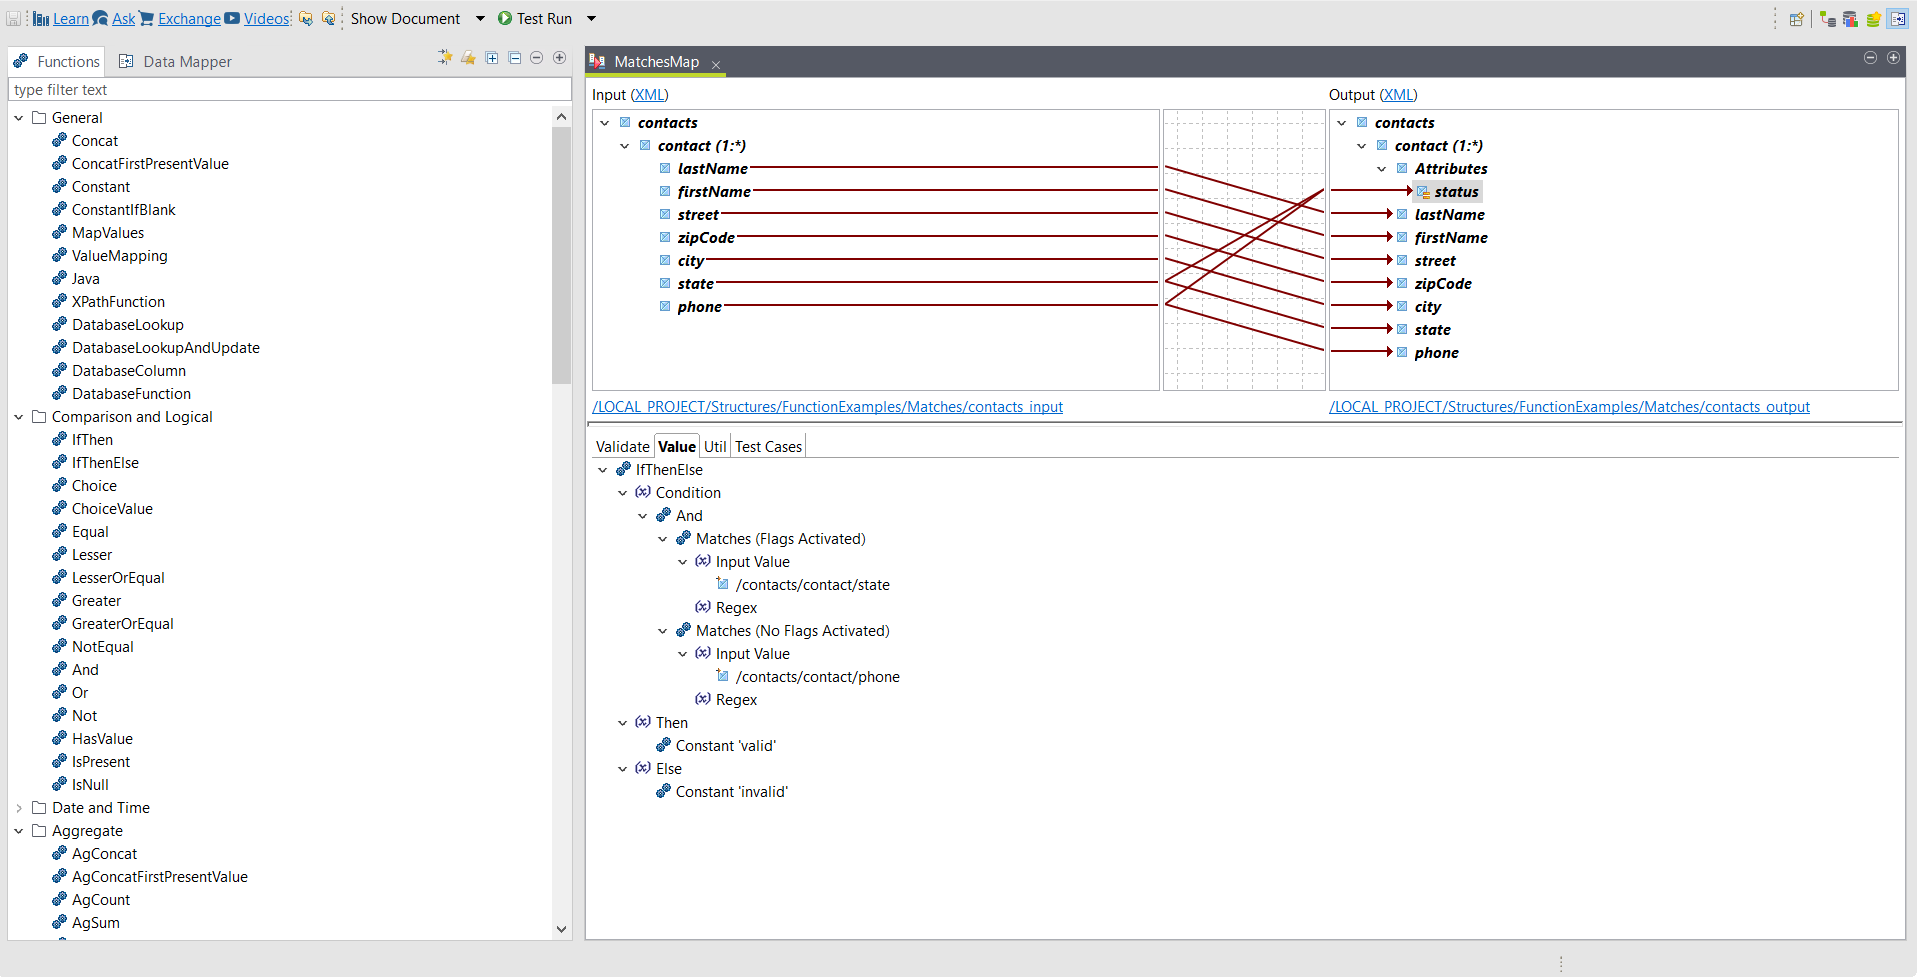
Task: Collapse the Comparison and Logical folder
Action: point(19,417)
